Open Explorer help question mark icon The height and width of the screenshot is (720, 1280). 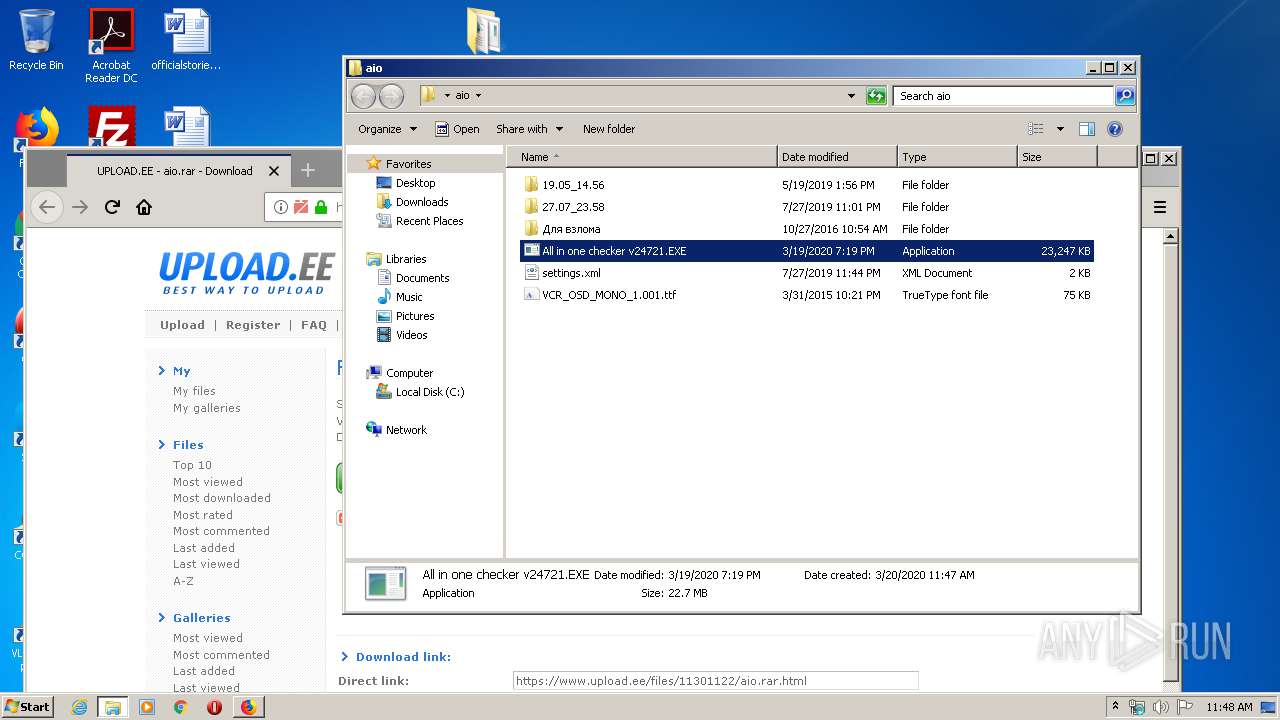pyautogui.click(x=1115, y=129)
